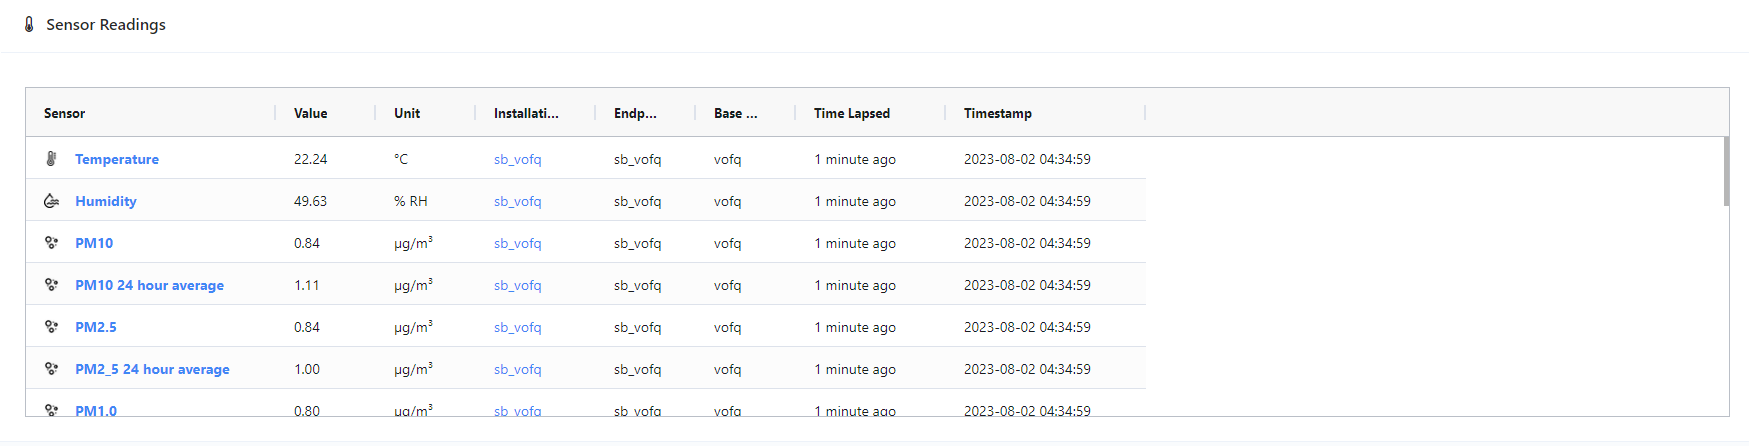Click the thermometer icon beside Sensor Readings title
This screenshot has height=446, width=1749.
(x=29, y=24)
